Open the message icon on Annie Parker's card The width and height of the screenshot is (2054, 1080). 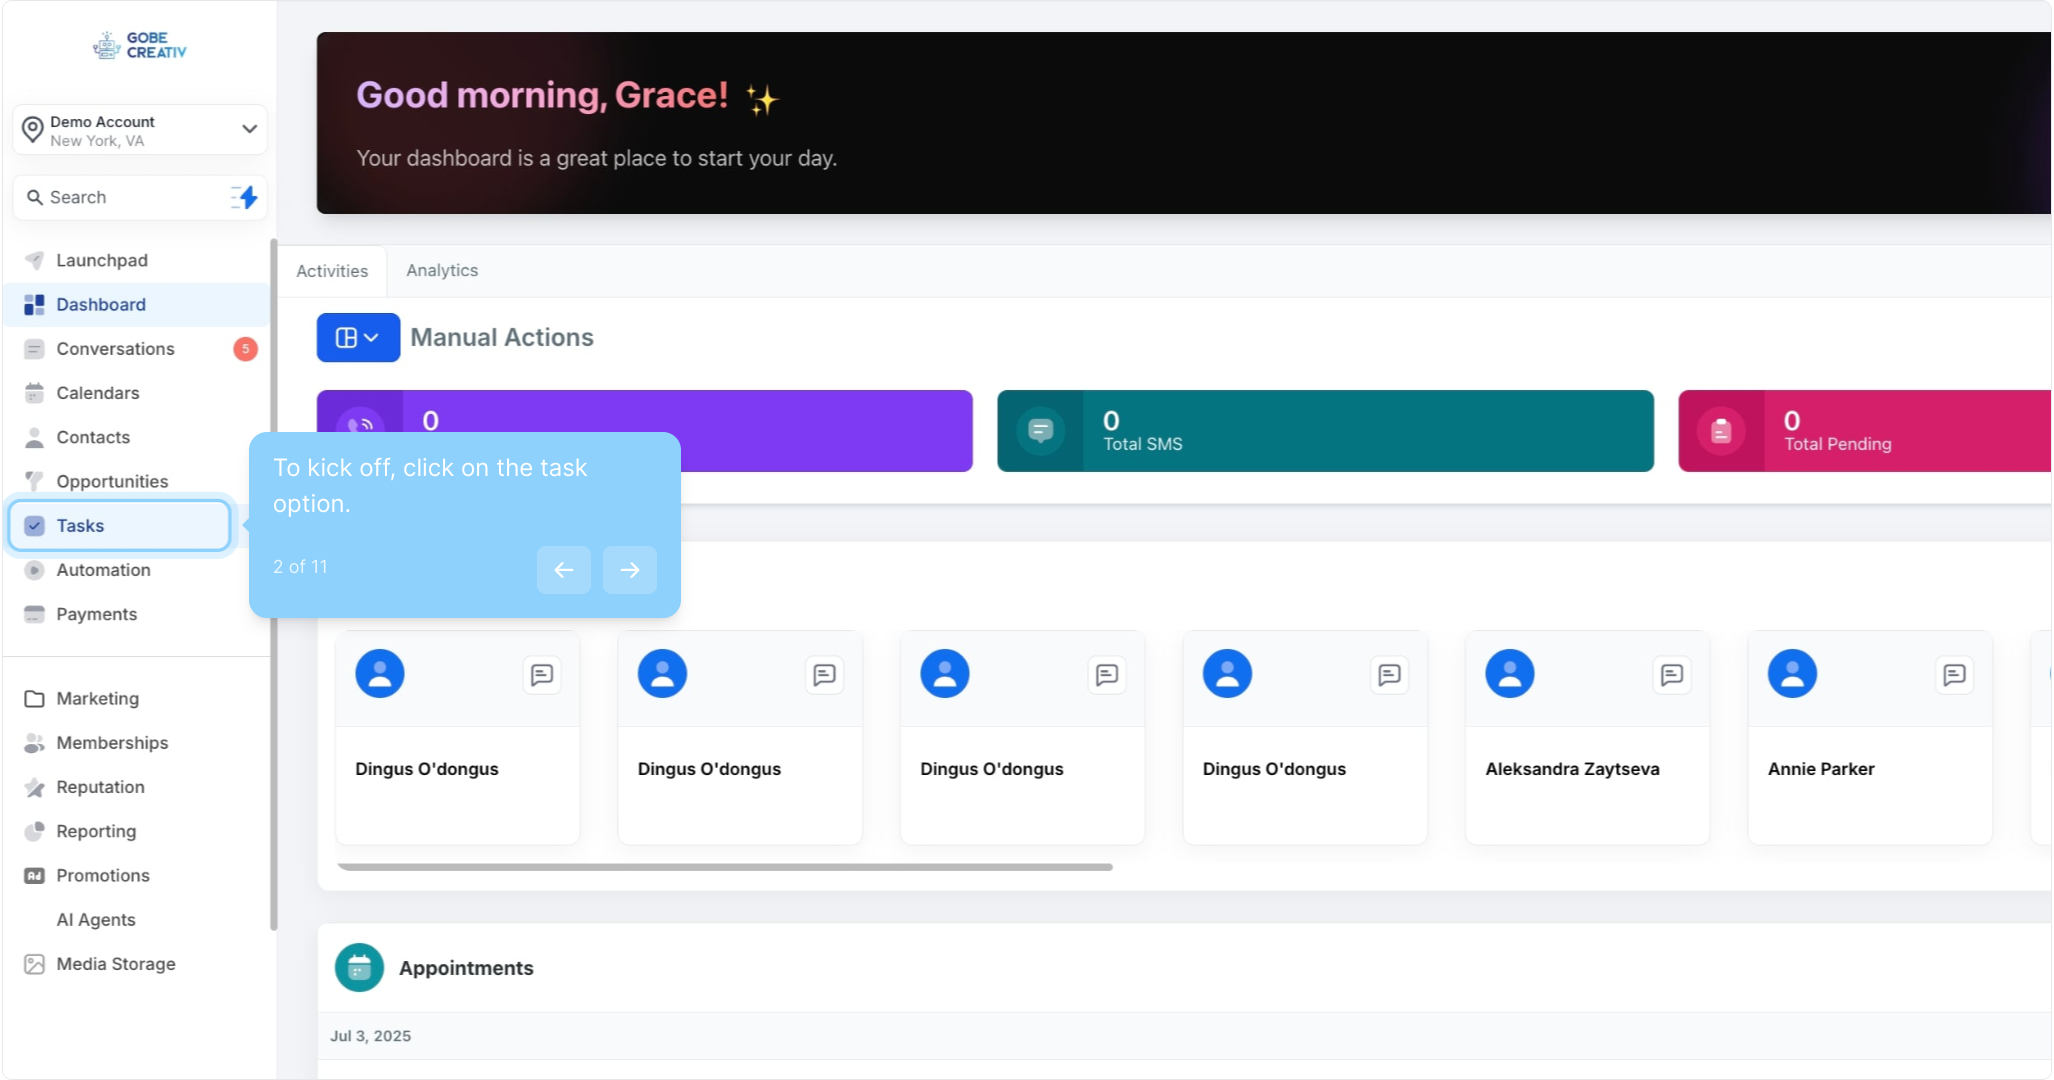pyautogui.click(x=1953, y=675)
